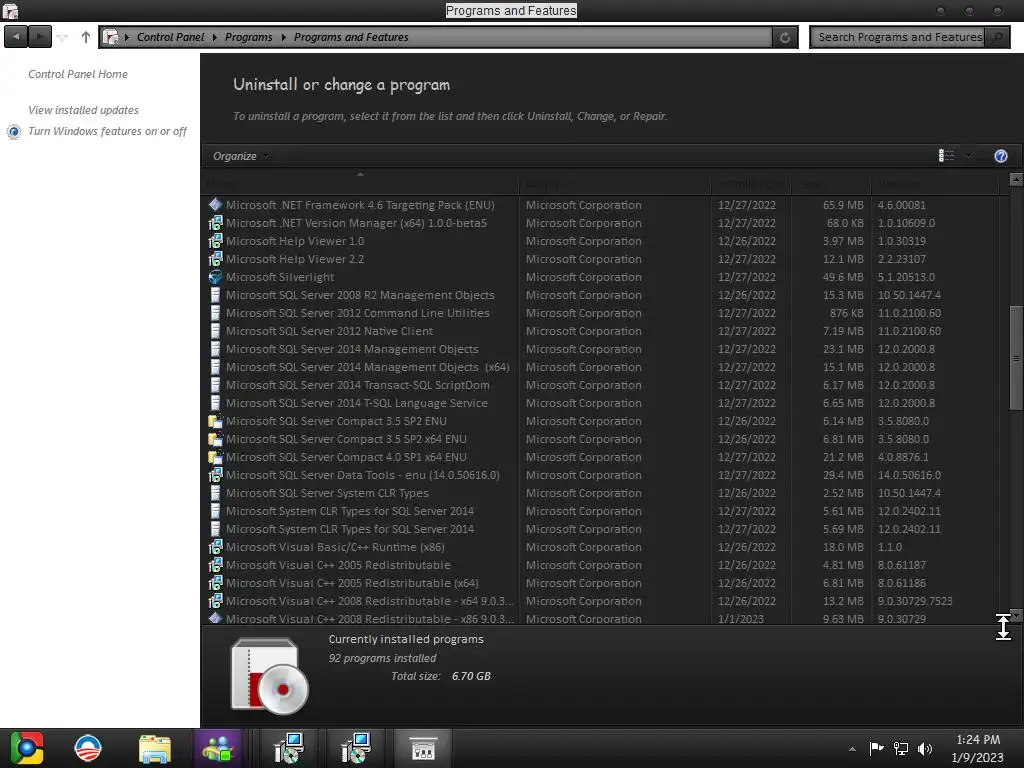This screenshot has height=768, width=1024.
Task: Refresh the Programs and Features list
Action: coord(785,37)
